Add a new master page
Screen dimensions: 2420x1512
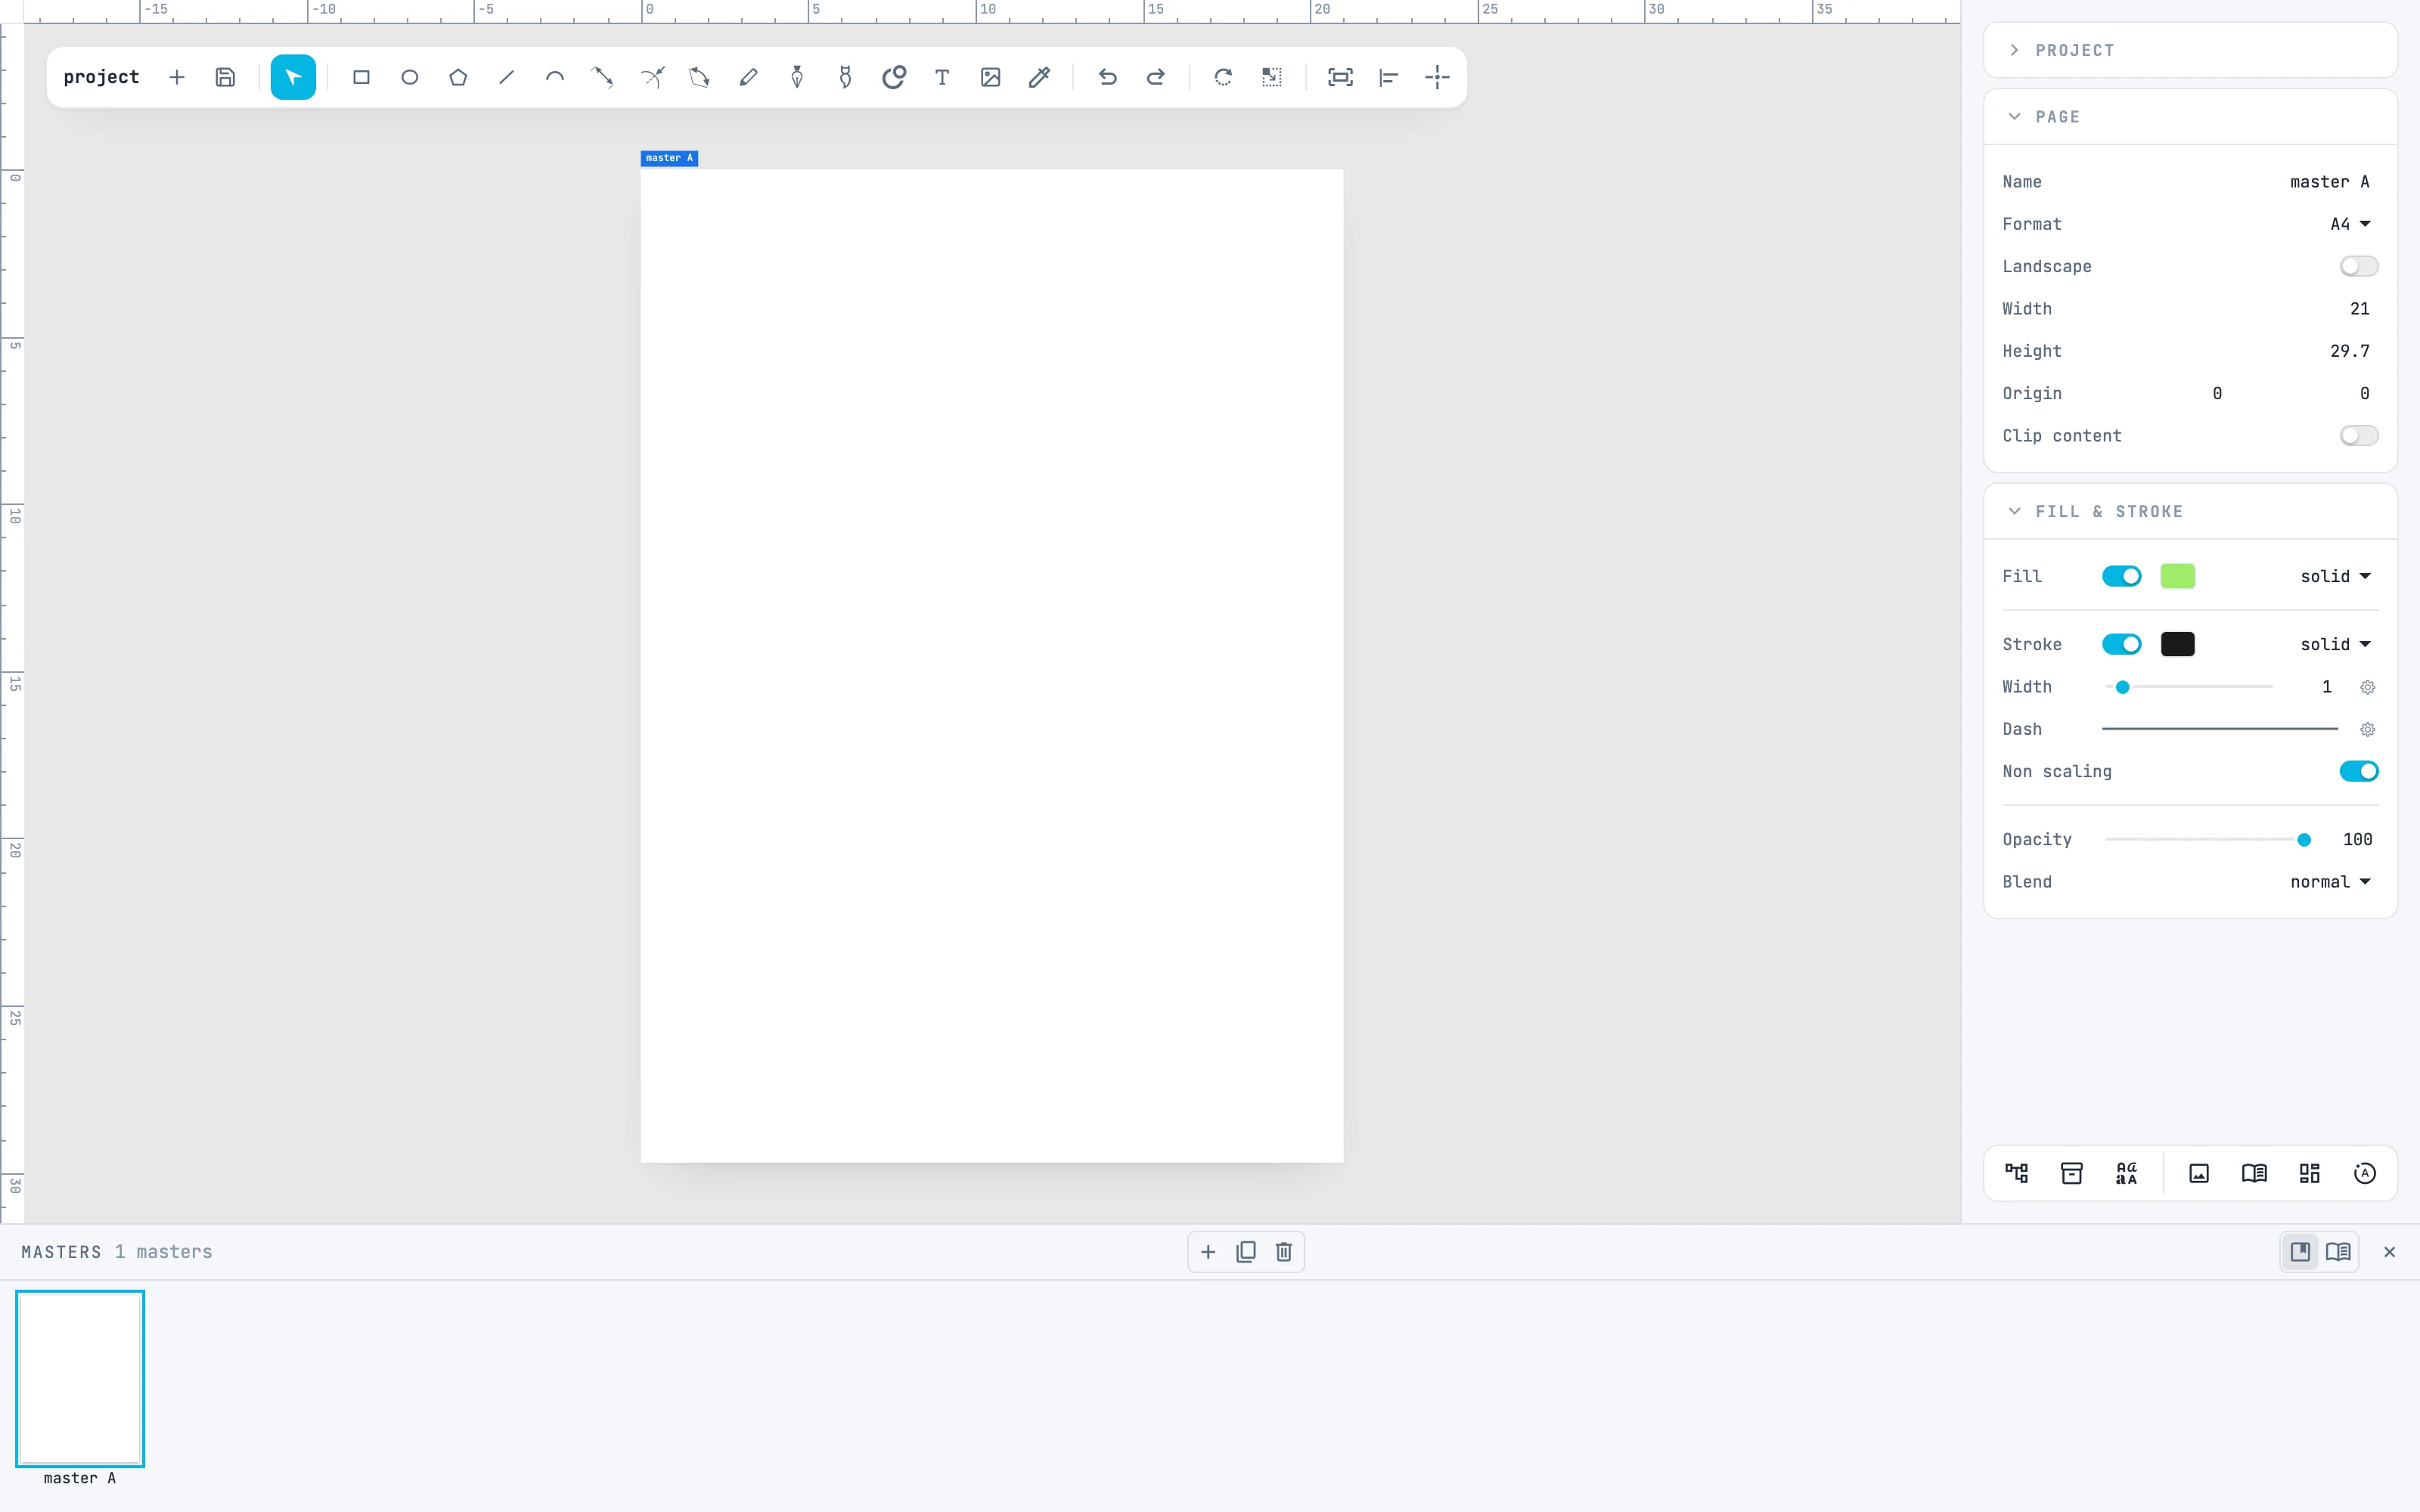click(1208, 1252)
